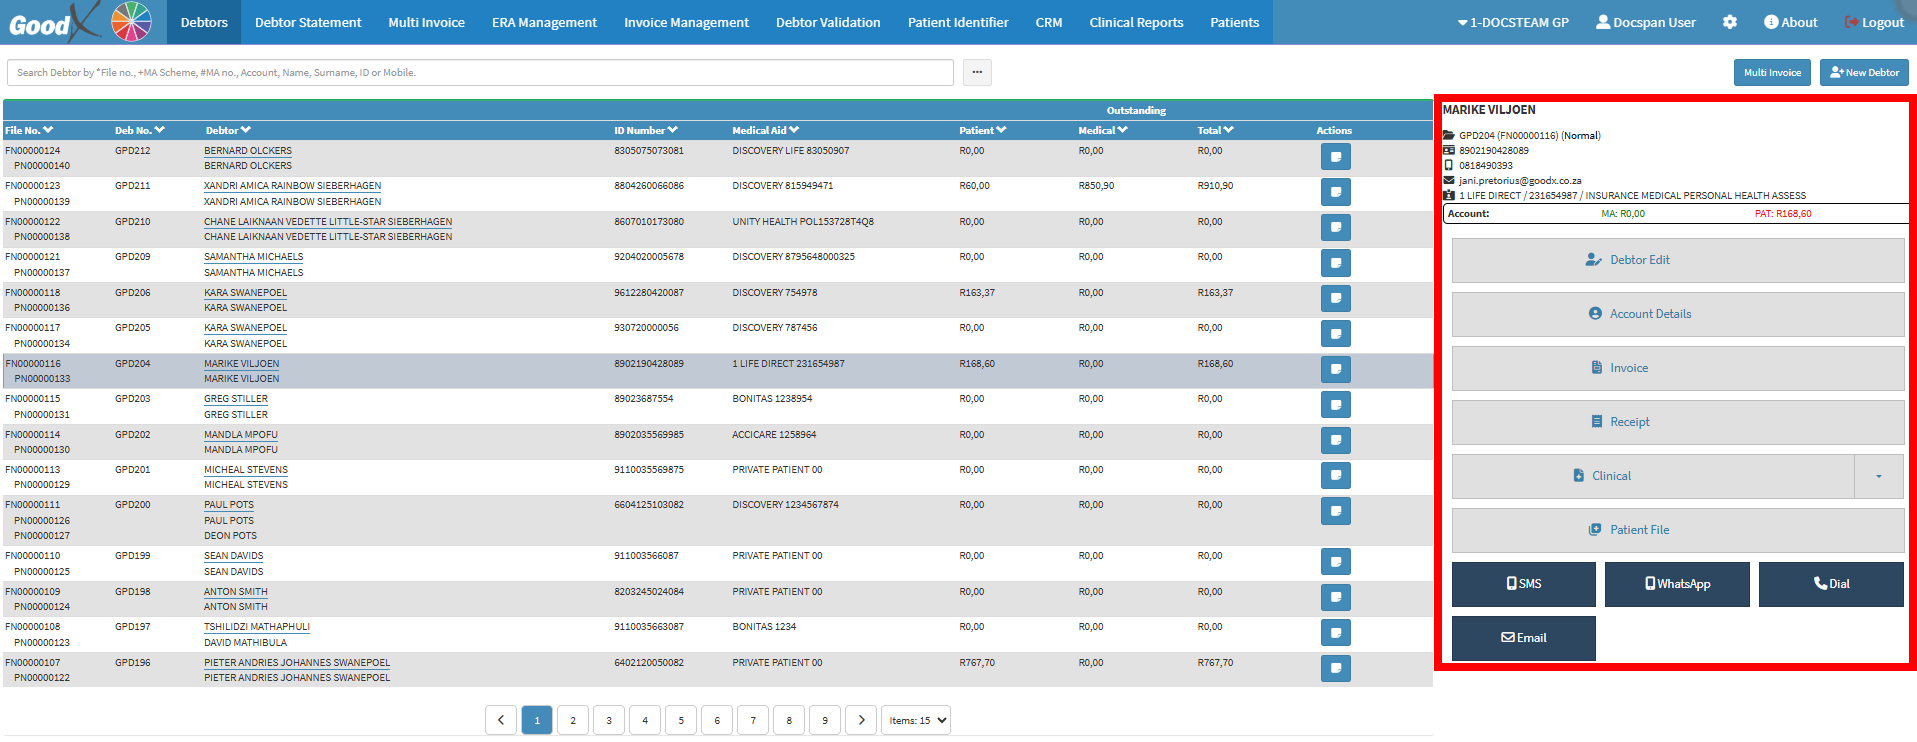
Task: Sort table by File No. column
Action: pyautogui.click(x=29, y=130)
